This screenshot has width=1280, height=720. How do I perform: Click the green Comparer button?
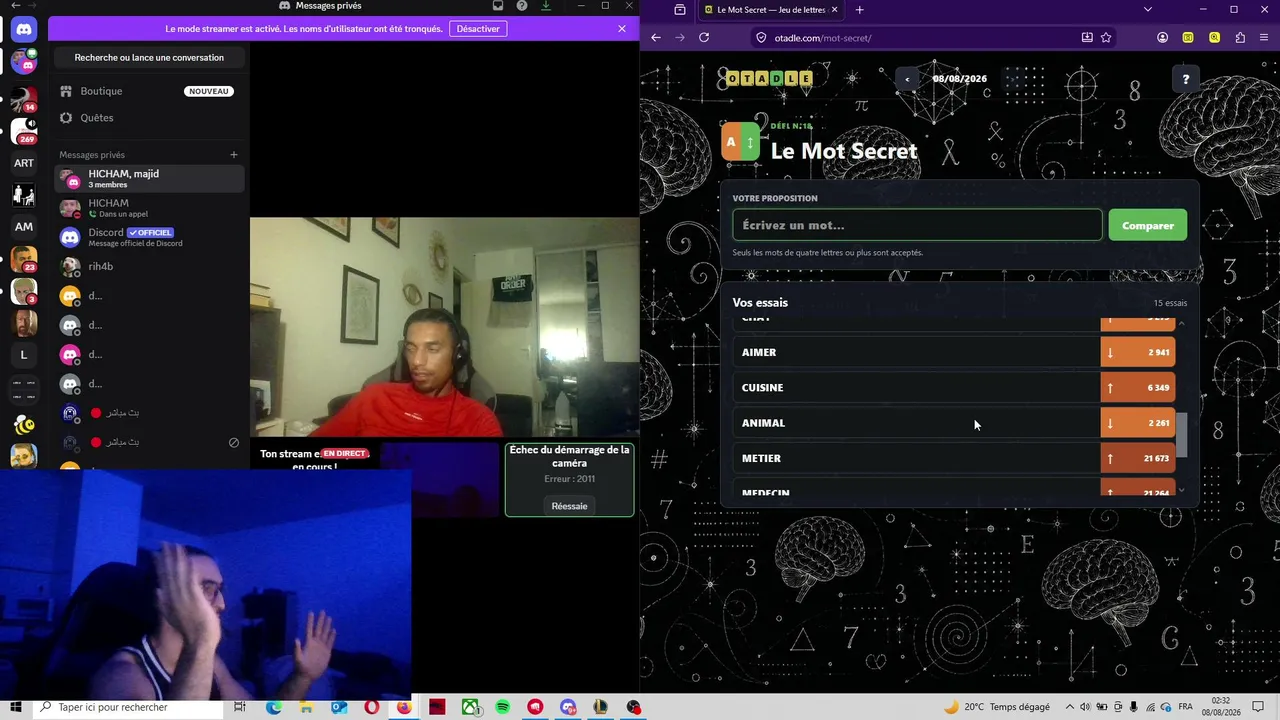click(x=1148, y=225)
